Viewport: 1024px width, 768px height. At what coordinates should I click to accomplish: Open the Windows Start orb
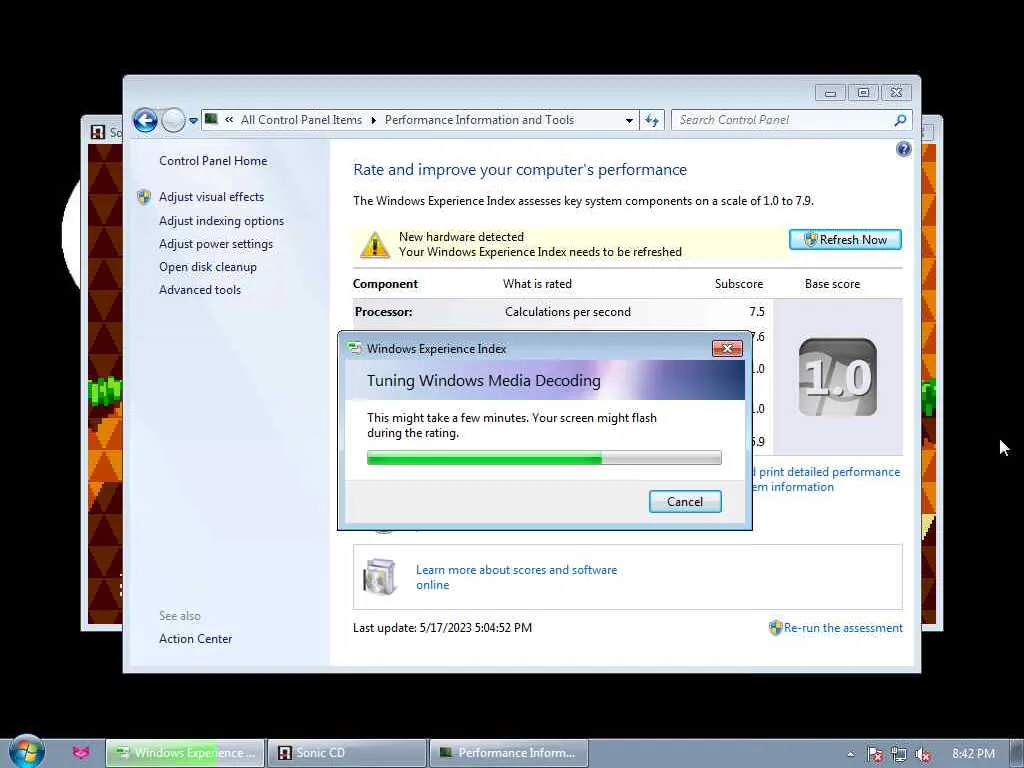click(27, 752)
